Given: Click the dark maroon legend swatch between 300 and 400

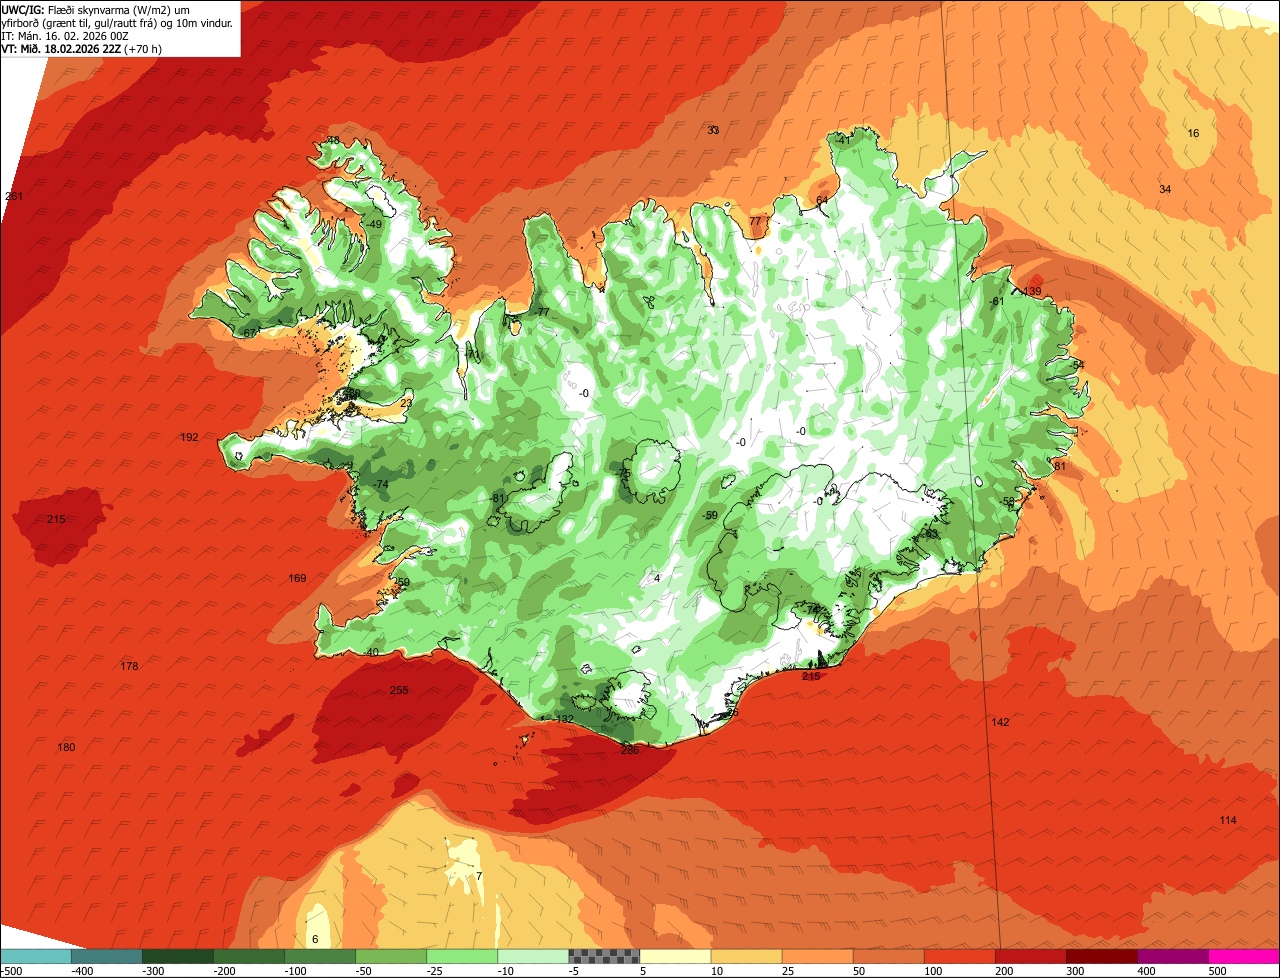Looking at the screenshot, I should click(1101, 956).
